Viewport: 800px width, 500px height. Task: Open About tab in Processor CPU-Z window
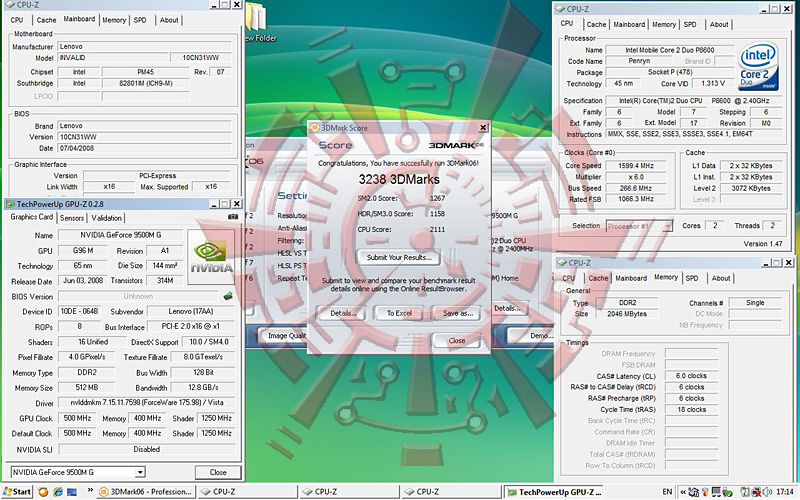coord(719,24)
